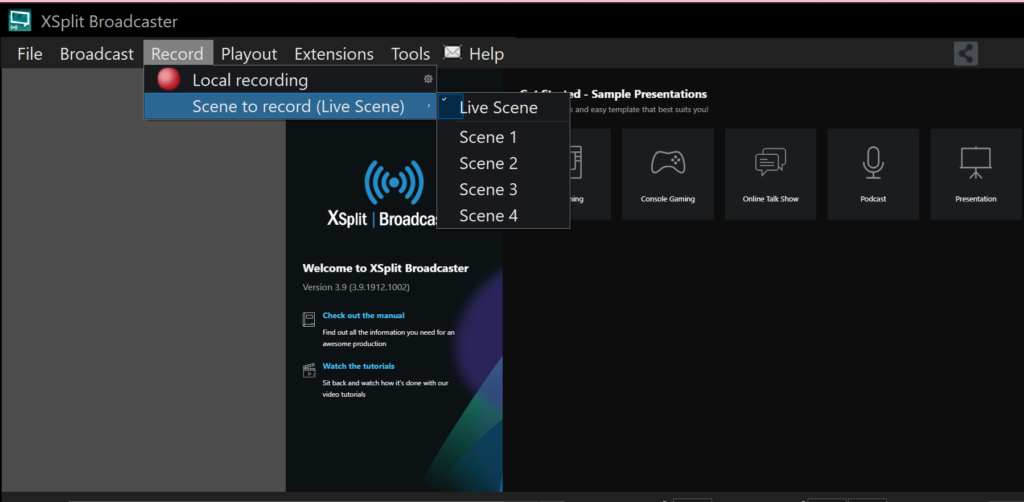This screenshot has height=502, width=1024.
Task: Click the chat bubbles icon
Action: (x=771, y=162)
